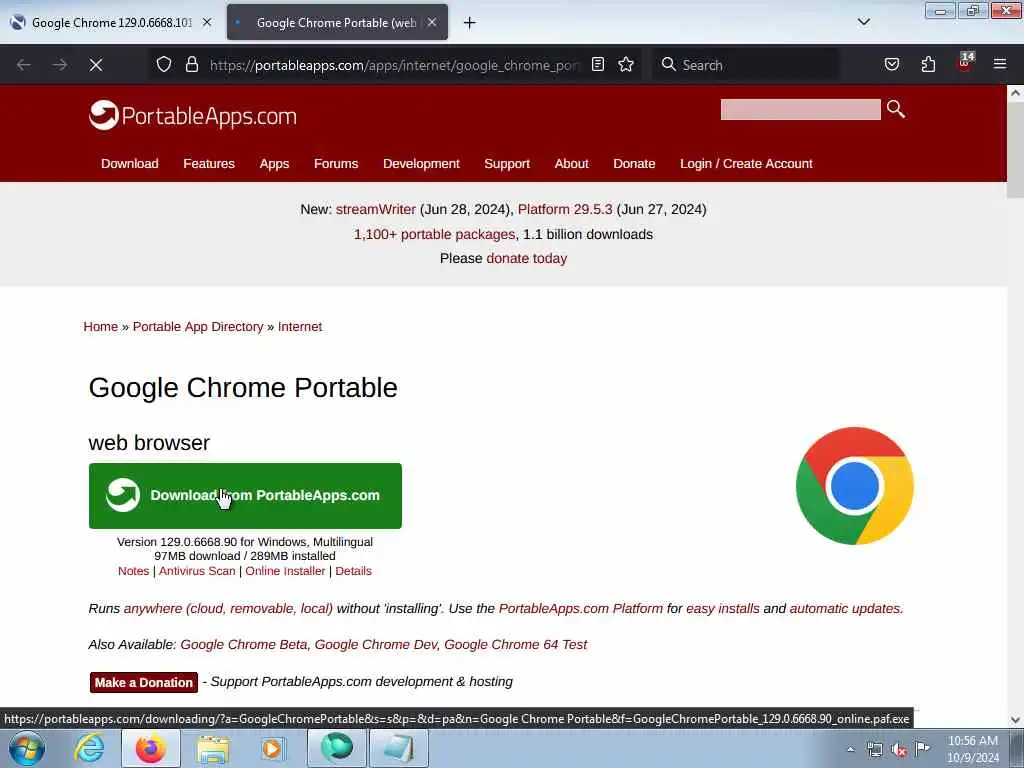The width and height of the screenshot is (1024, 768).
Task: Open the Firefox hamburger menu
Action: point(999,64)
